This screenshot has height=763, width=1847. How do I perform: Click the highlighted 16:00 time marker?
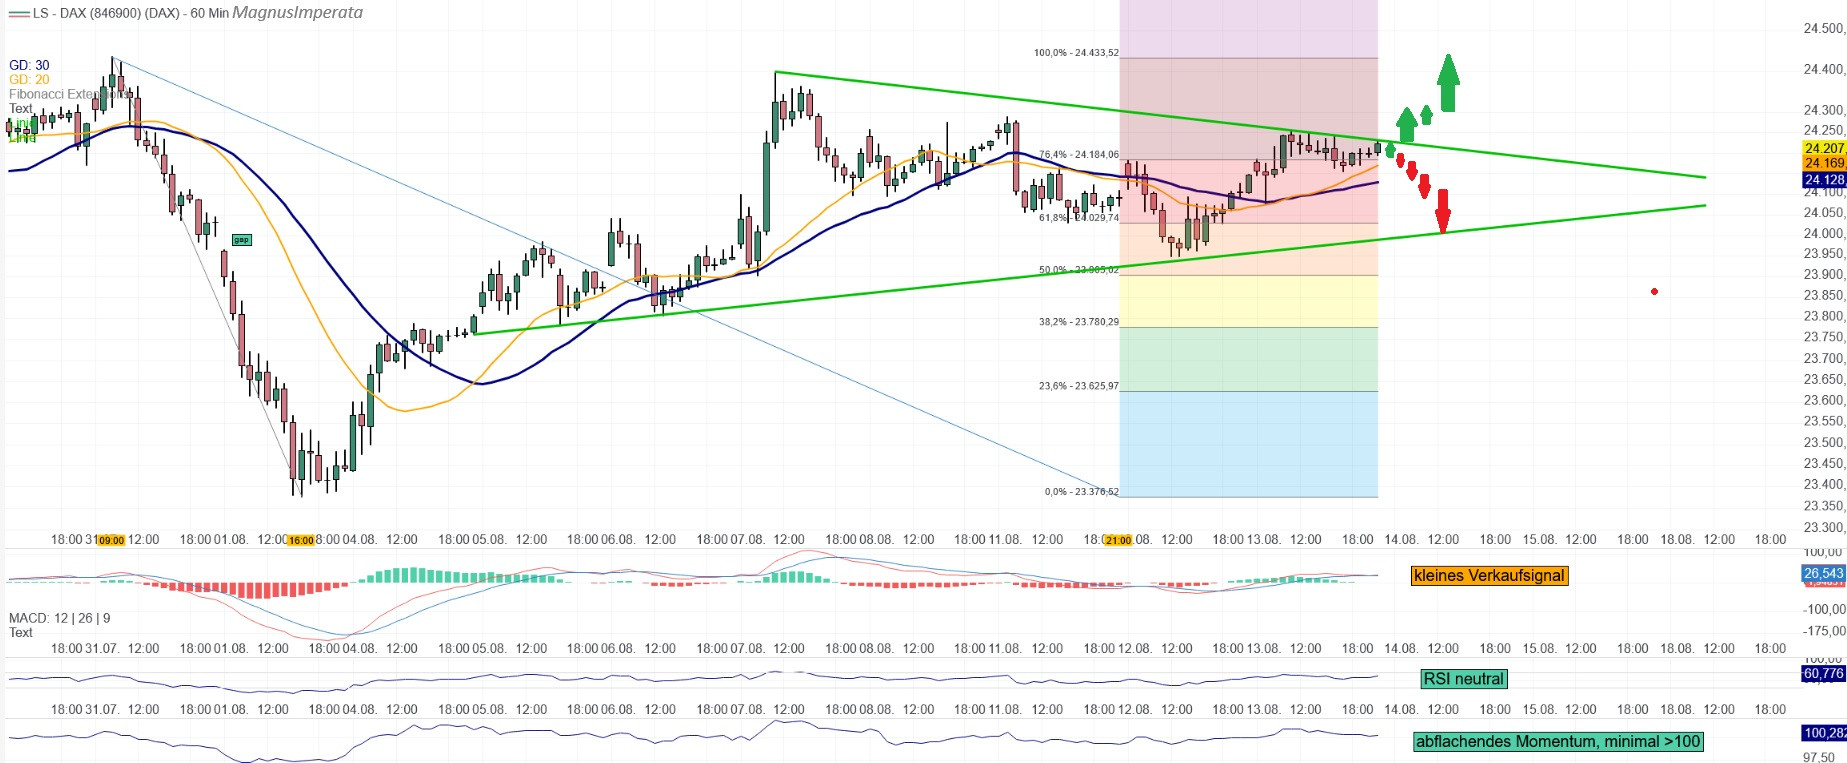tap(301, 540)
